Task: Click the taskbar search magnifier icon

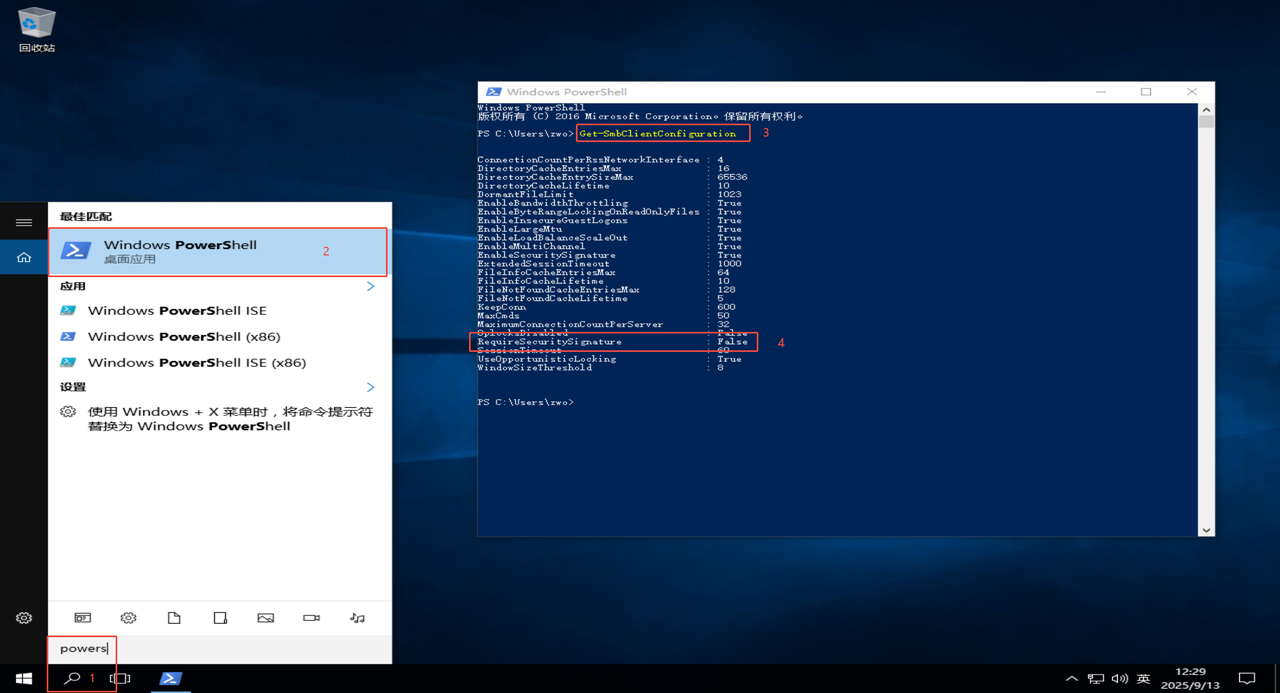Action: pos(72,678)
